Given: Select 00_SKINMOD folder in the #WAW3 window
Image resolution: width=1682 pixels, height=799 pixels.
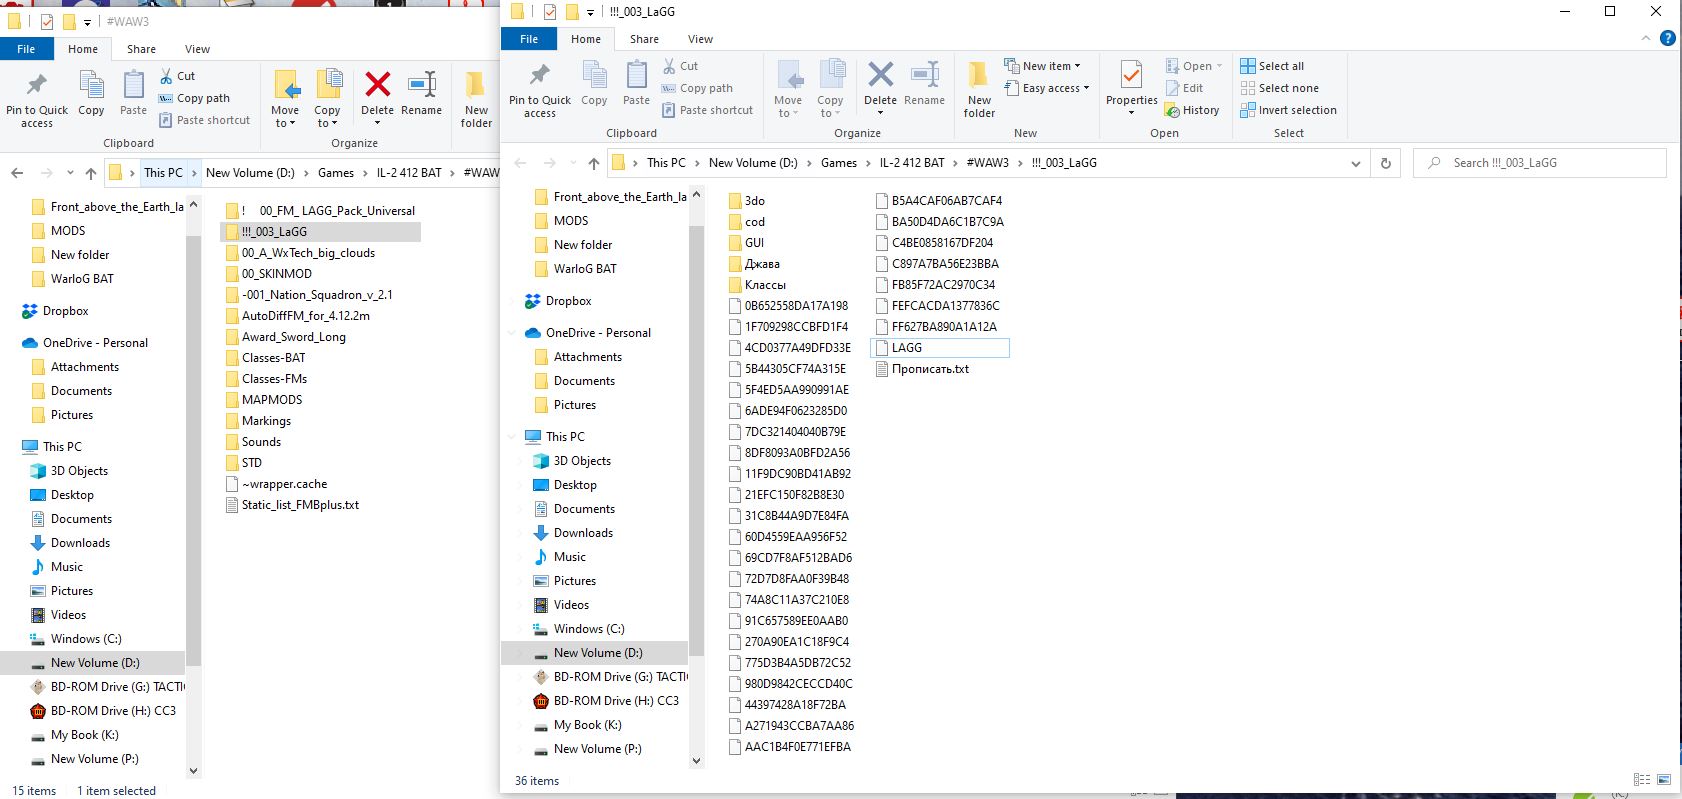Looking at the screenshot, I should (268, 274).
